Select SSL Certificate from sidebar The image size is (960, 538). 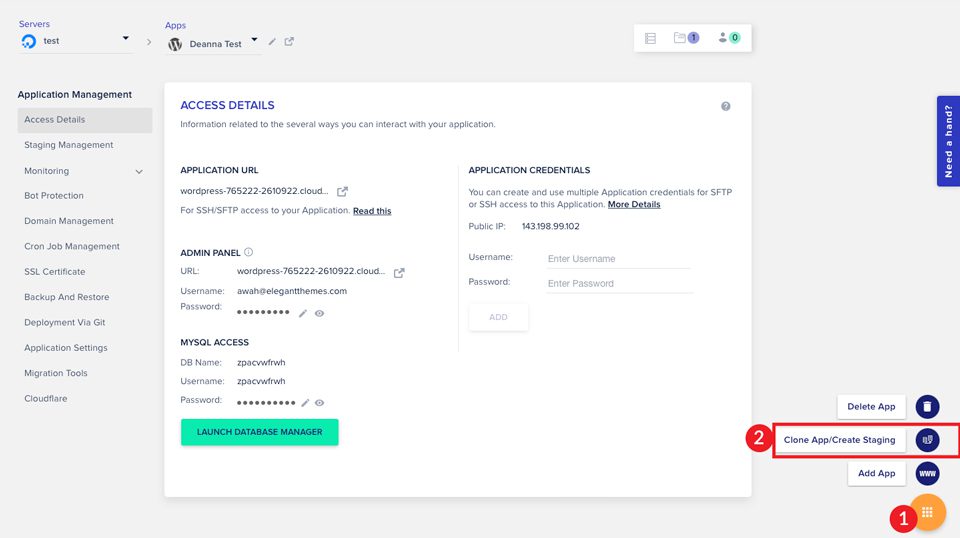point(54,272)
